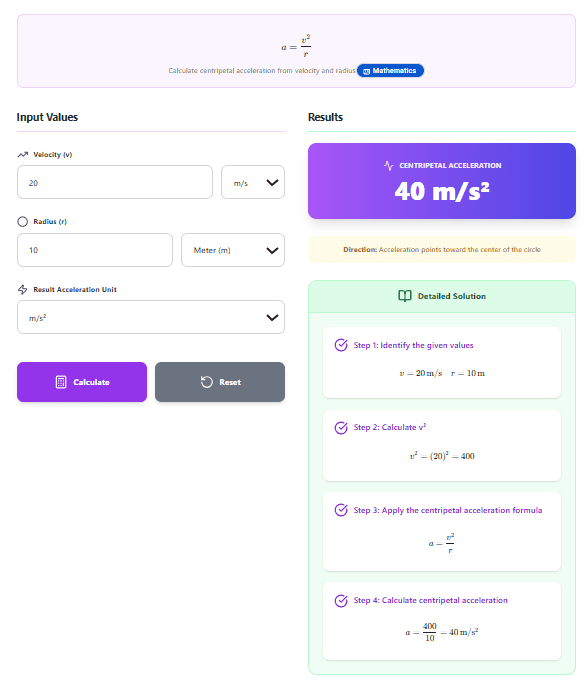Click the Step 3 checkmark icon

(341, 510)
